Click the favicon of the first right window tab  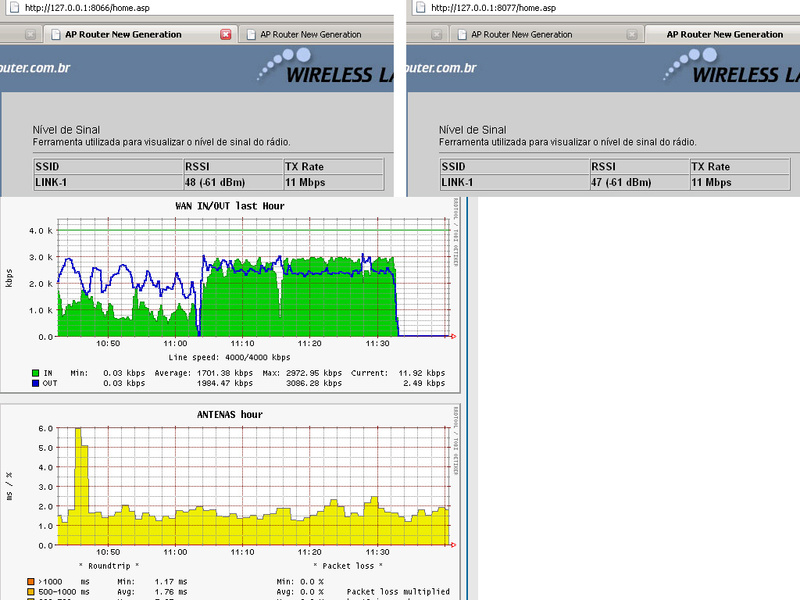[x=461, y=34]
